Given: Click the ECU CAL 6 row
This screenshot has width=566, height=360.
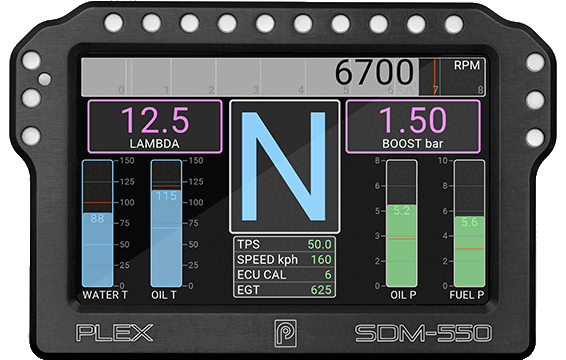Looking at the screenshot, I should point(284,275).
